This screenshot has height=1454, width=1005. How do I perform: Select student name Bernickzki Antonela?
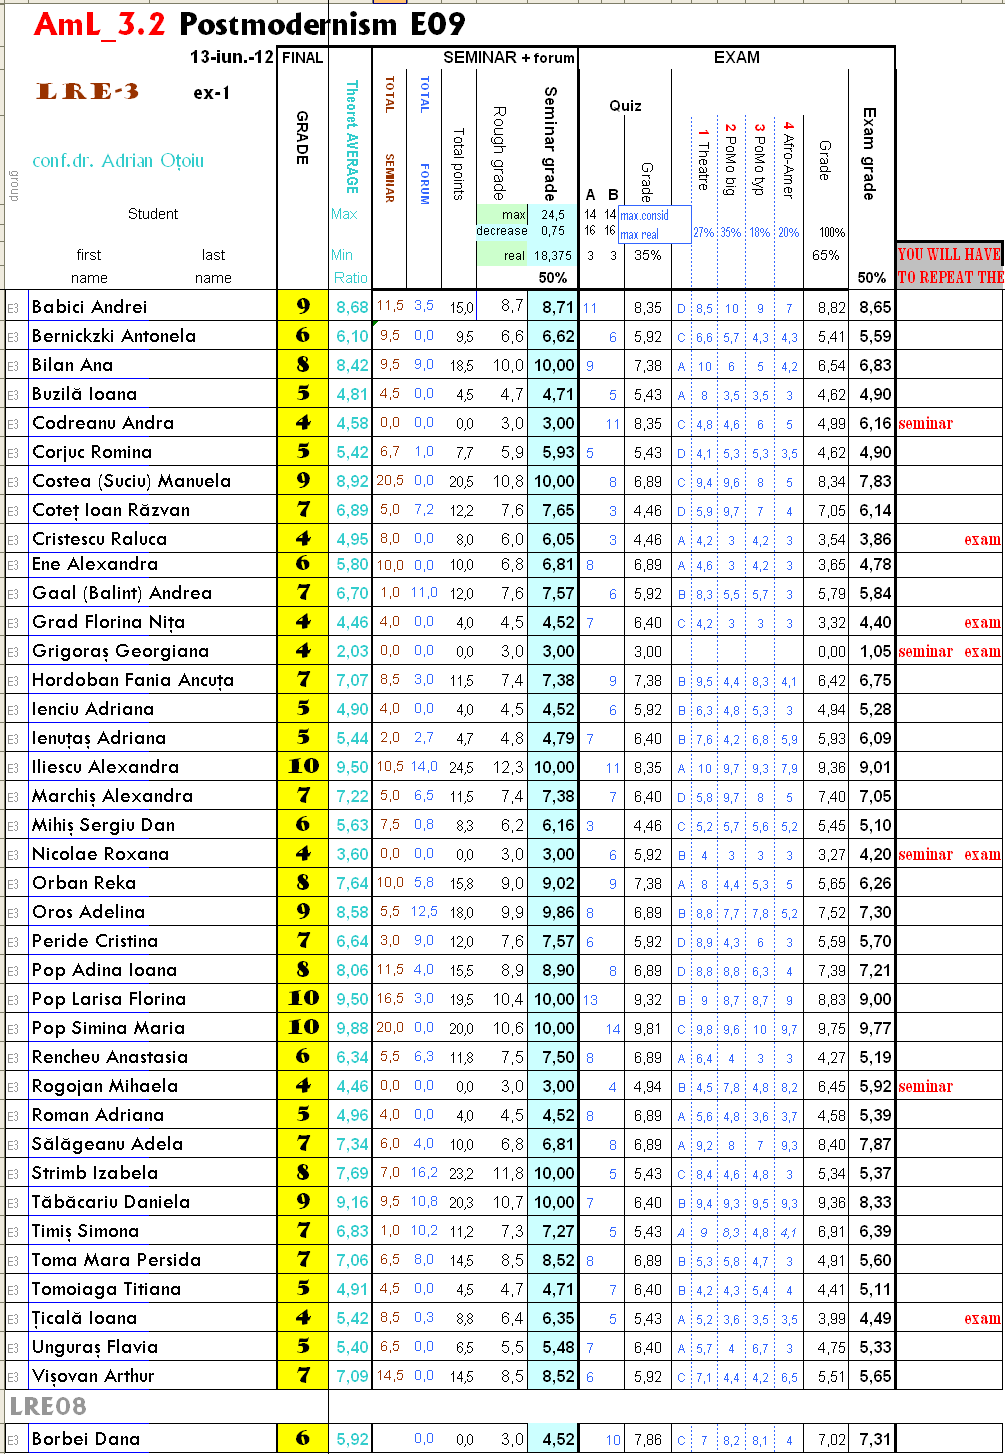[x=114, y=336]
